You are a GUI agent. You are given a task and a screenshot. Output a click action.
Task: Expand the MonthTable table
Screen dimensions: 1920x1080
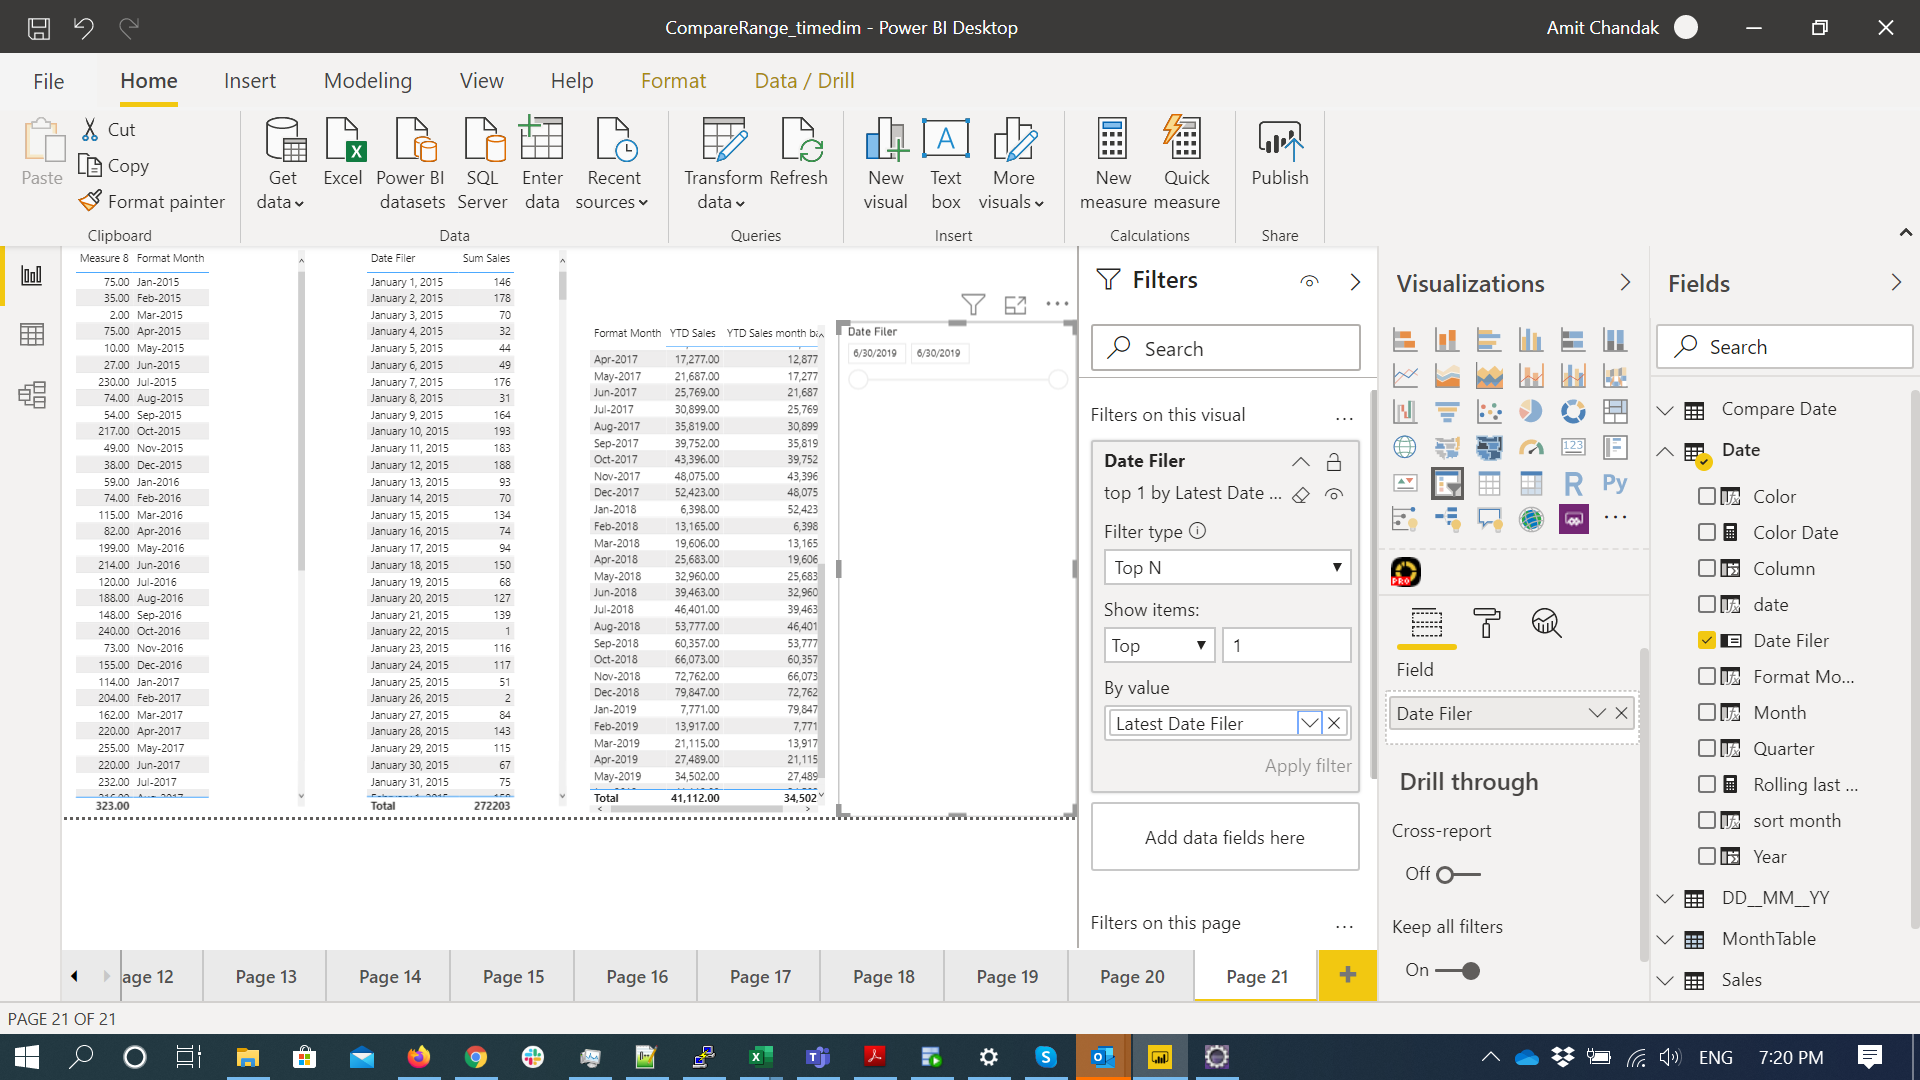point(1665,940)
